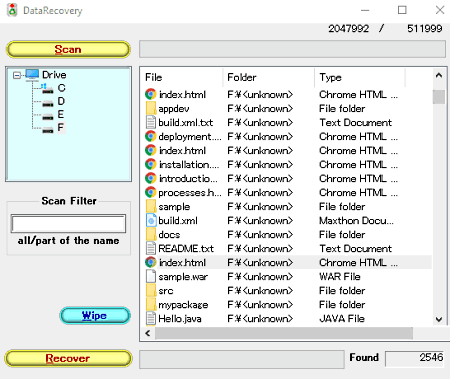Select the sample.war file name

[x=183, y=277]
